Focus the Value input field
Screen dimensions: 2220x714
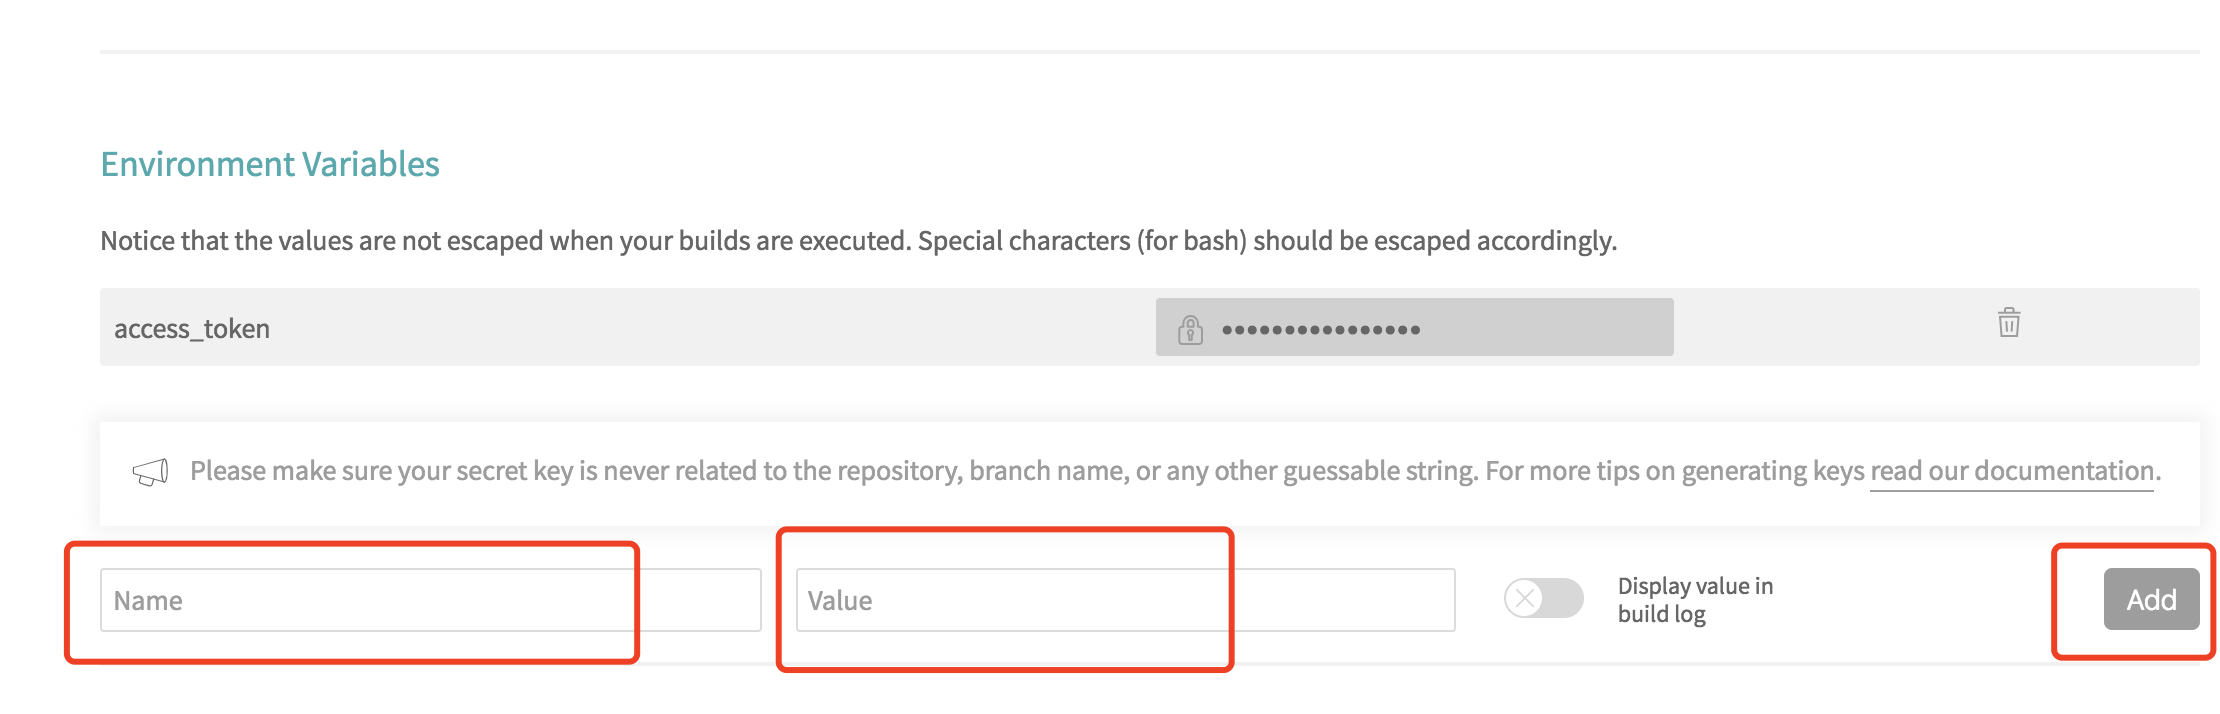tap(1125, 600)
